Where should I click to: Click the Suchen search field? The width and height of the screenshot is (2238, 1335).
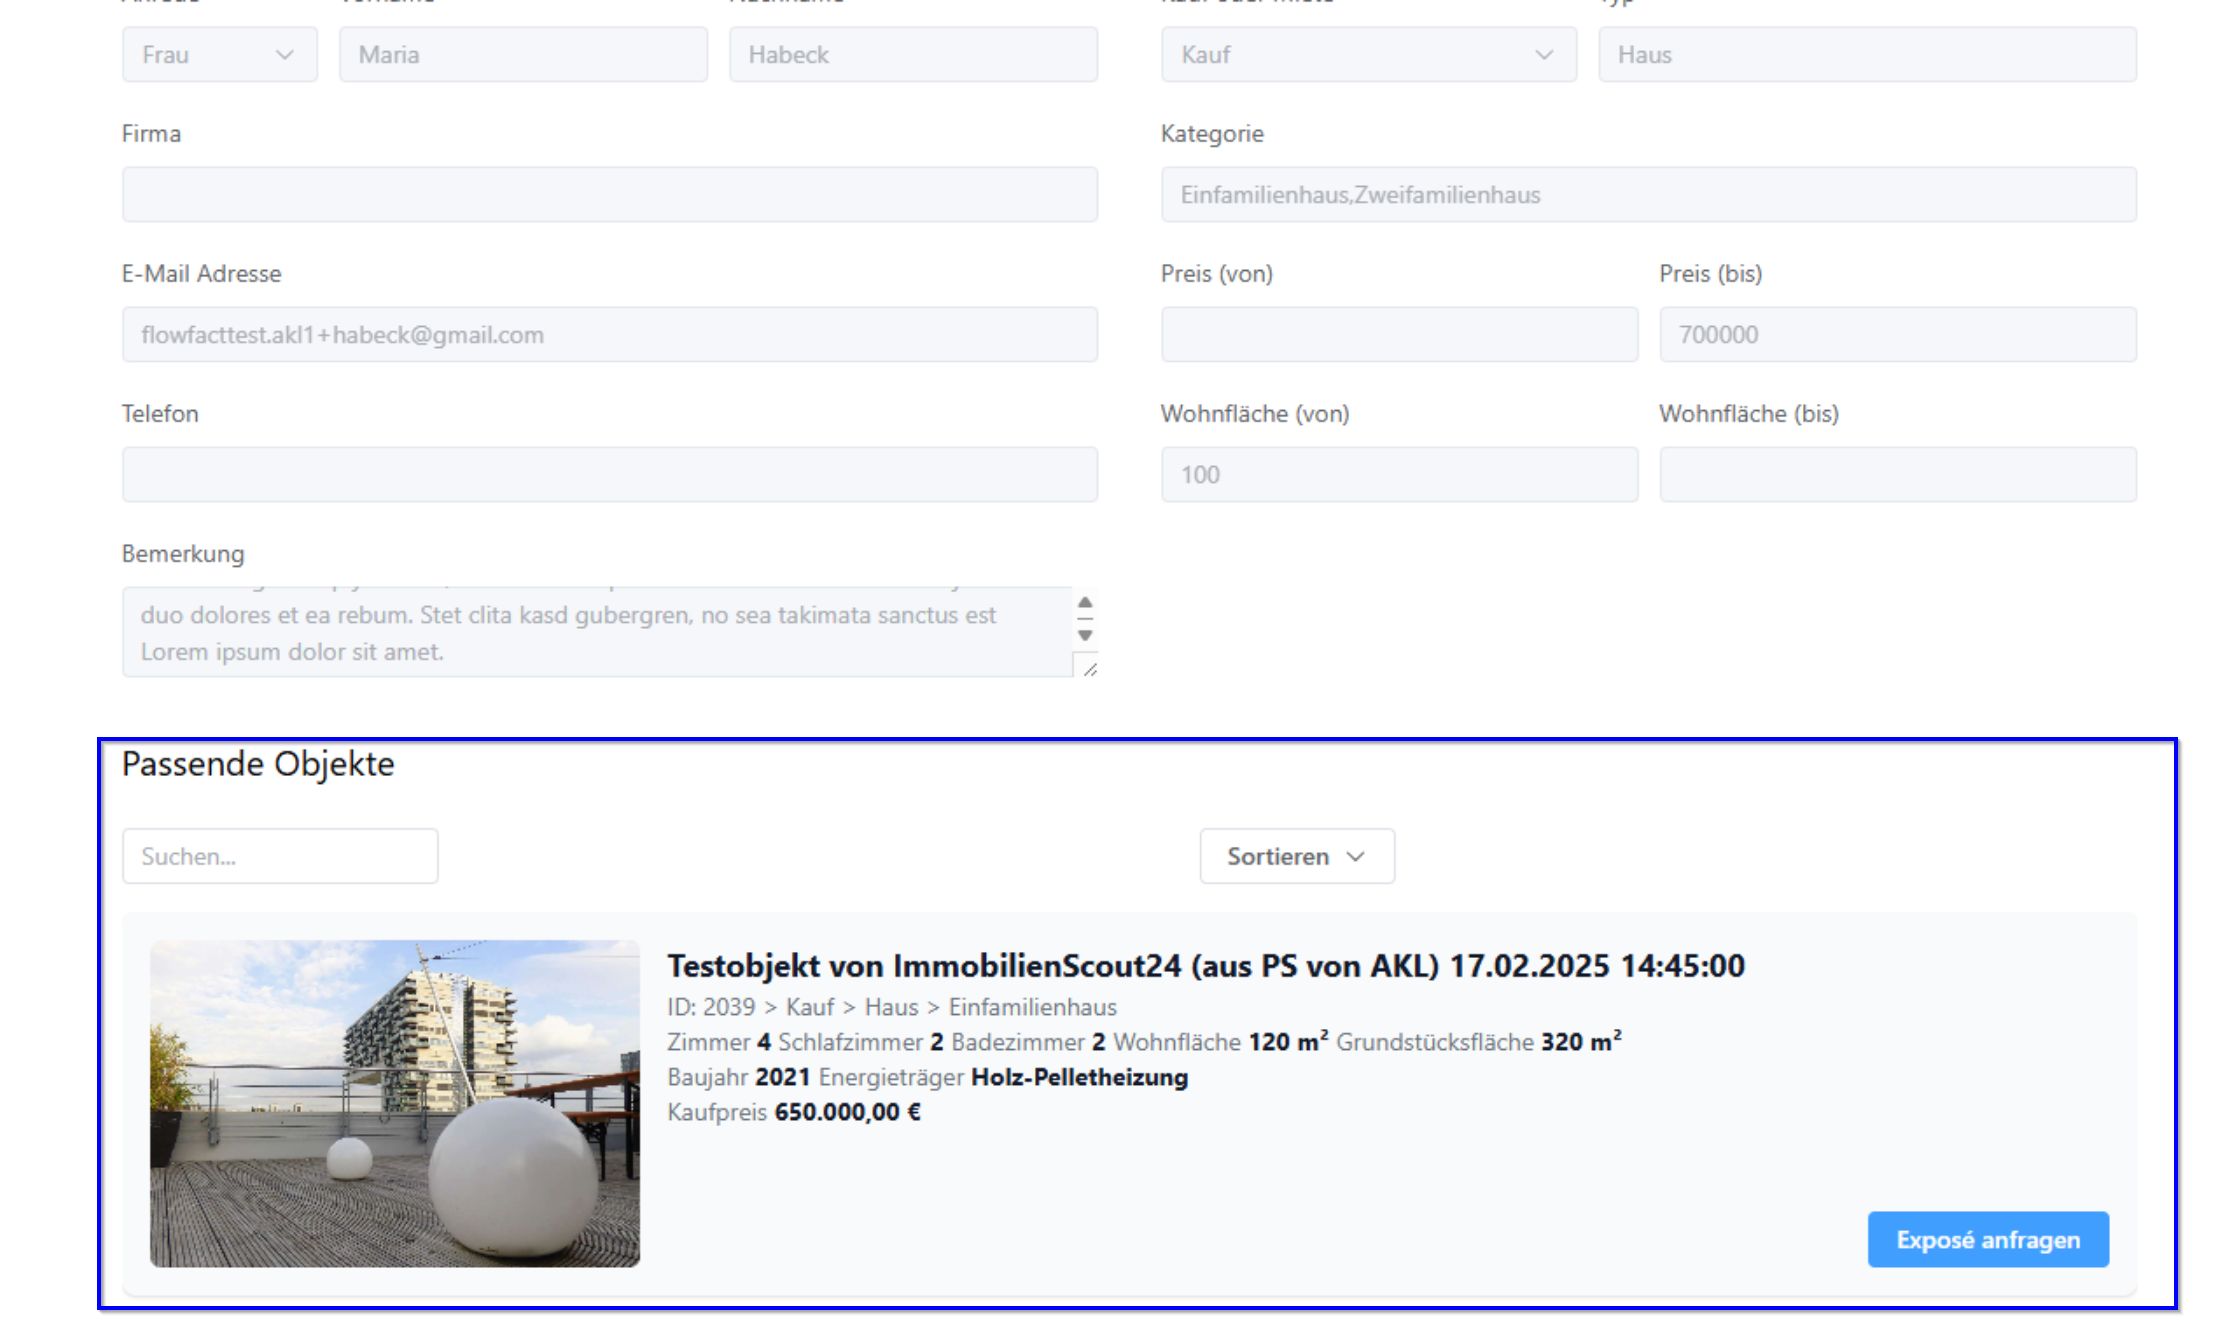280,856
